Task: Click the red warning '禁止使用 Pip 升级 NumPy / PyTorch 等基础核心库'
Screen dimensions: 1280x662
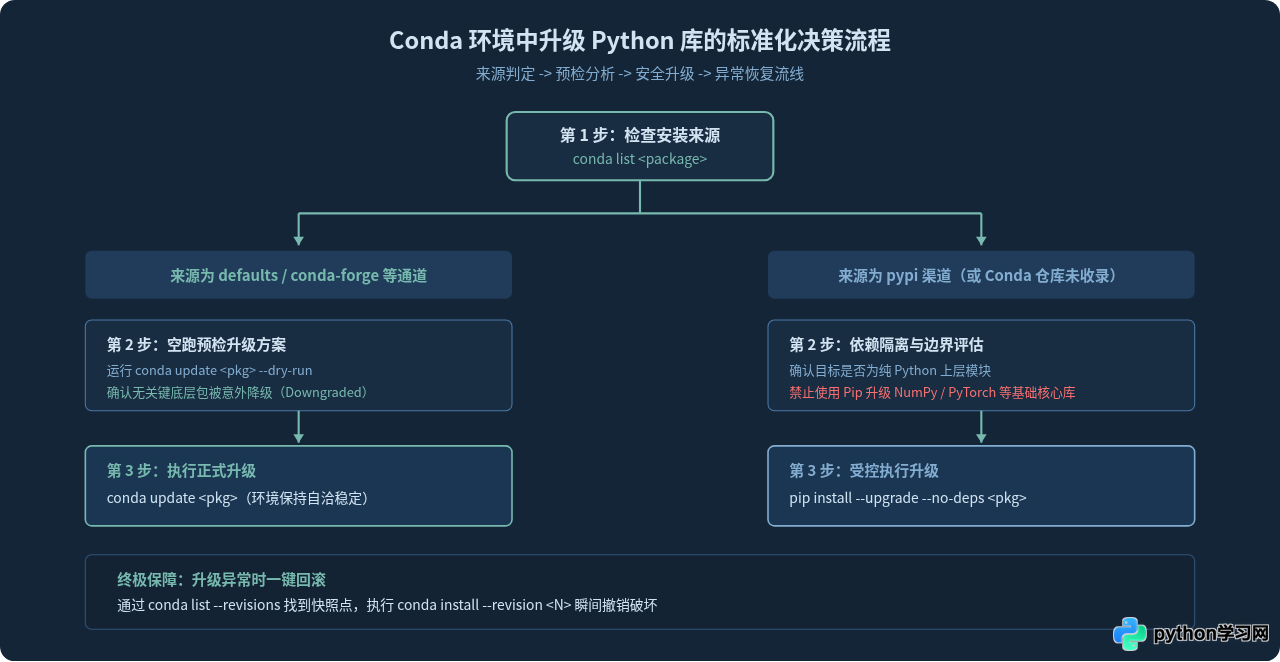Action: (x=932, y=392)
